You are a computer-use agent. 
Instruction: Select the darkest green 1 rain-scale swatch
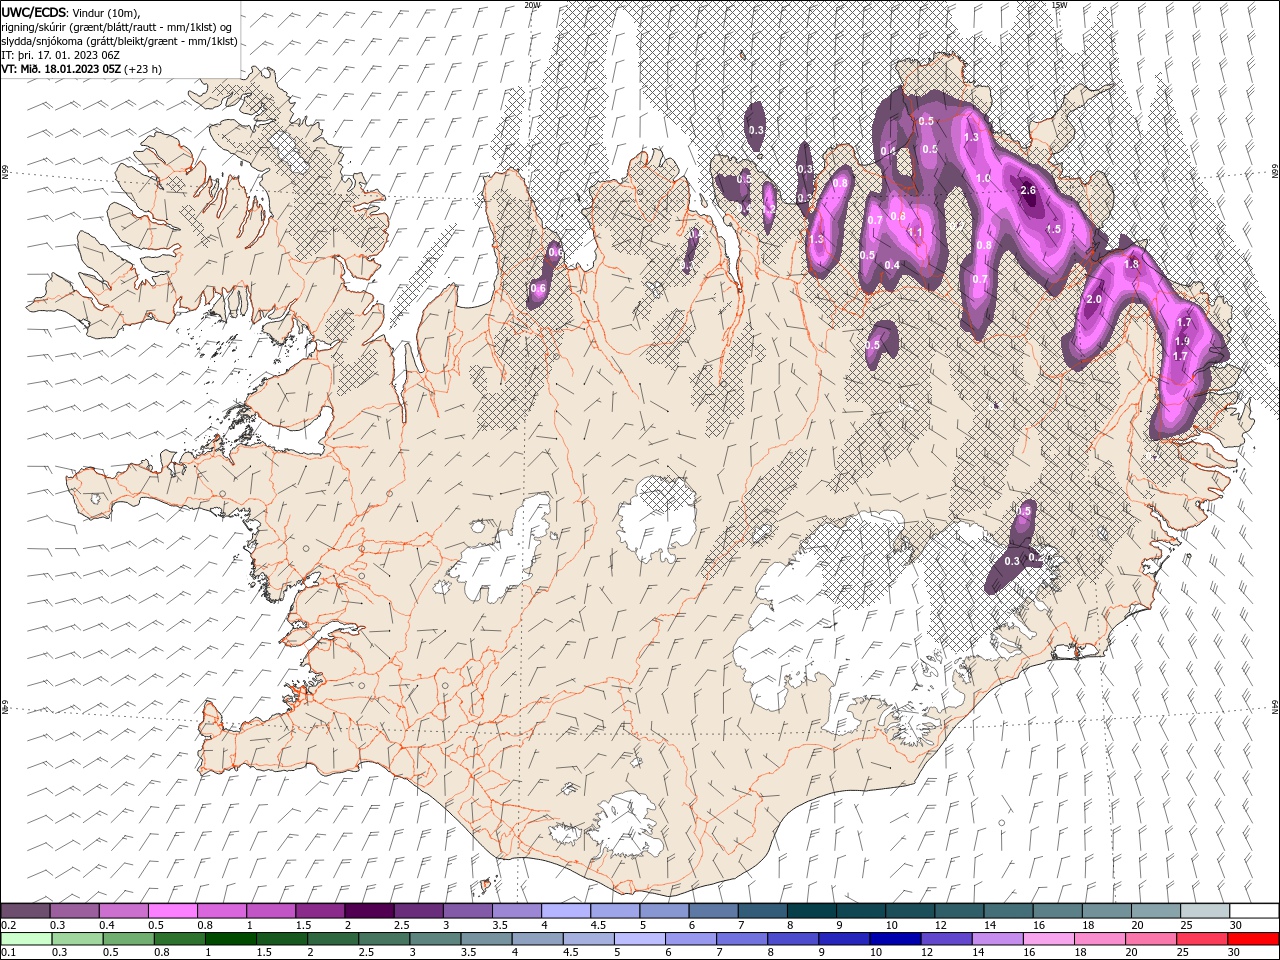(231, 939)
